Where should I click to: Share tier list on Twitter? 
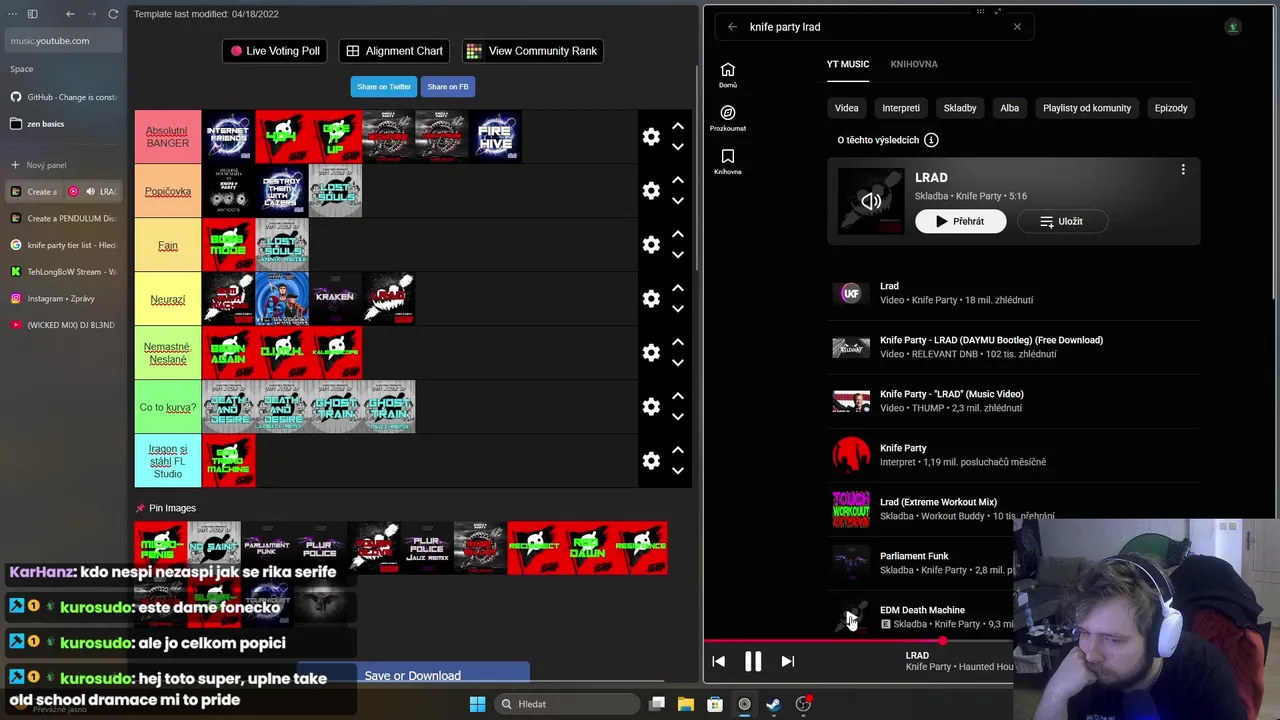pyautogui.click(x=384, y=87)
